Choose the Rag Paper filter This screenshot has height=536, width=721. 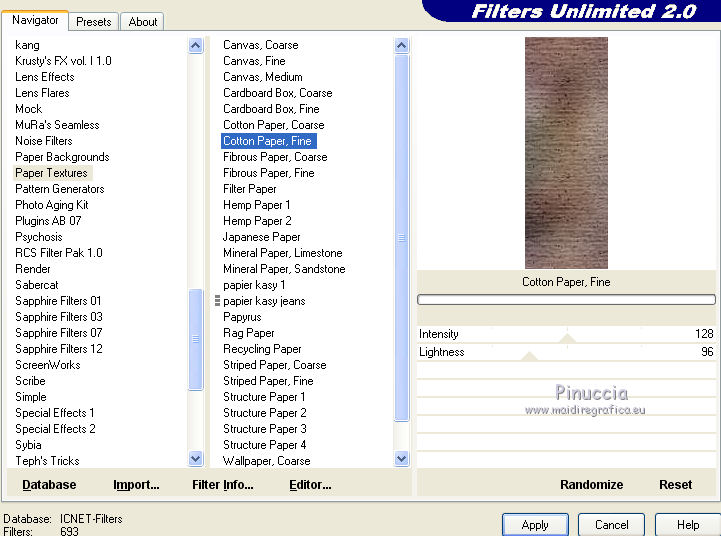(248, 333)
